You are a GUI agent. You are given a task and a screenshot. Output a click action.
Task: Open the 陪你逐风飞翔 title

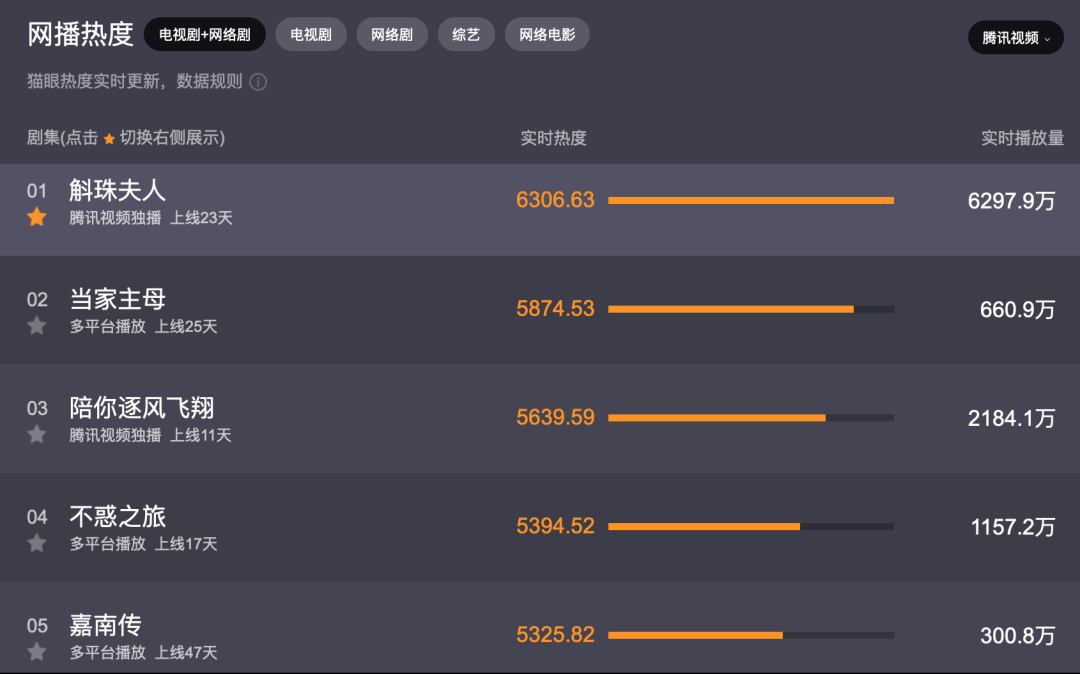click(141, 408)
